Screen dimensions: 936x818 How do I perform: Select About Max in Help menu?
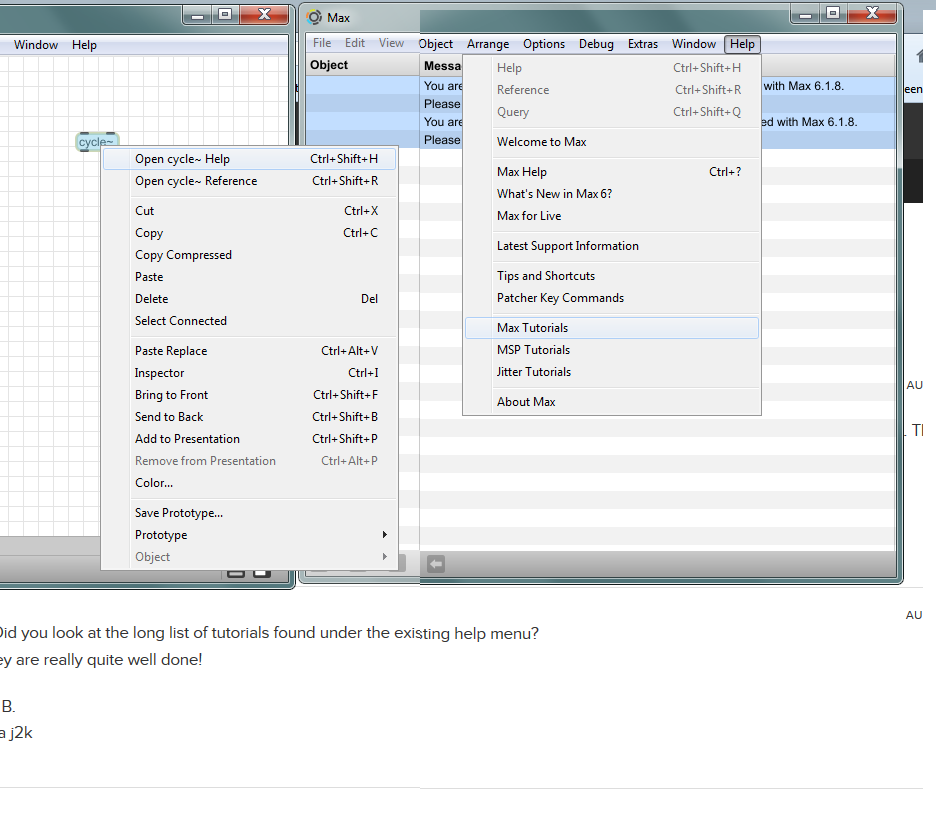526,402
